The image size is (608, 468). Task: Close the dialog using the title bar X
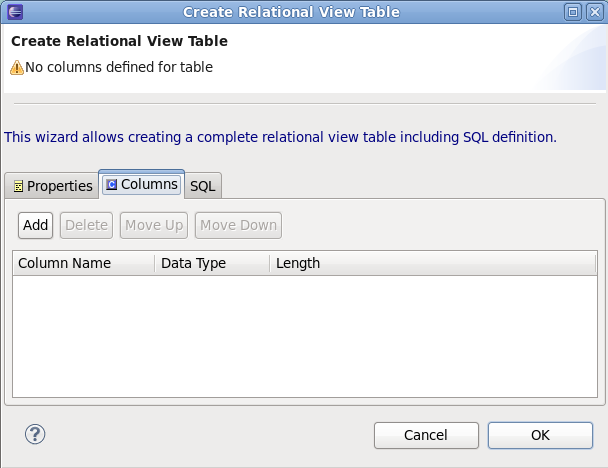[x=593, y=12]
